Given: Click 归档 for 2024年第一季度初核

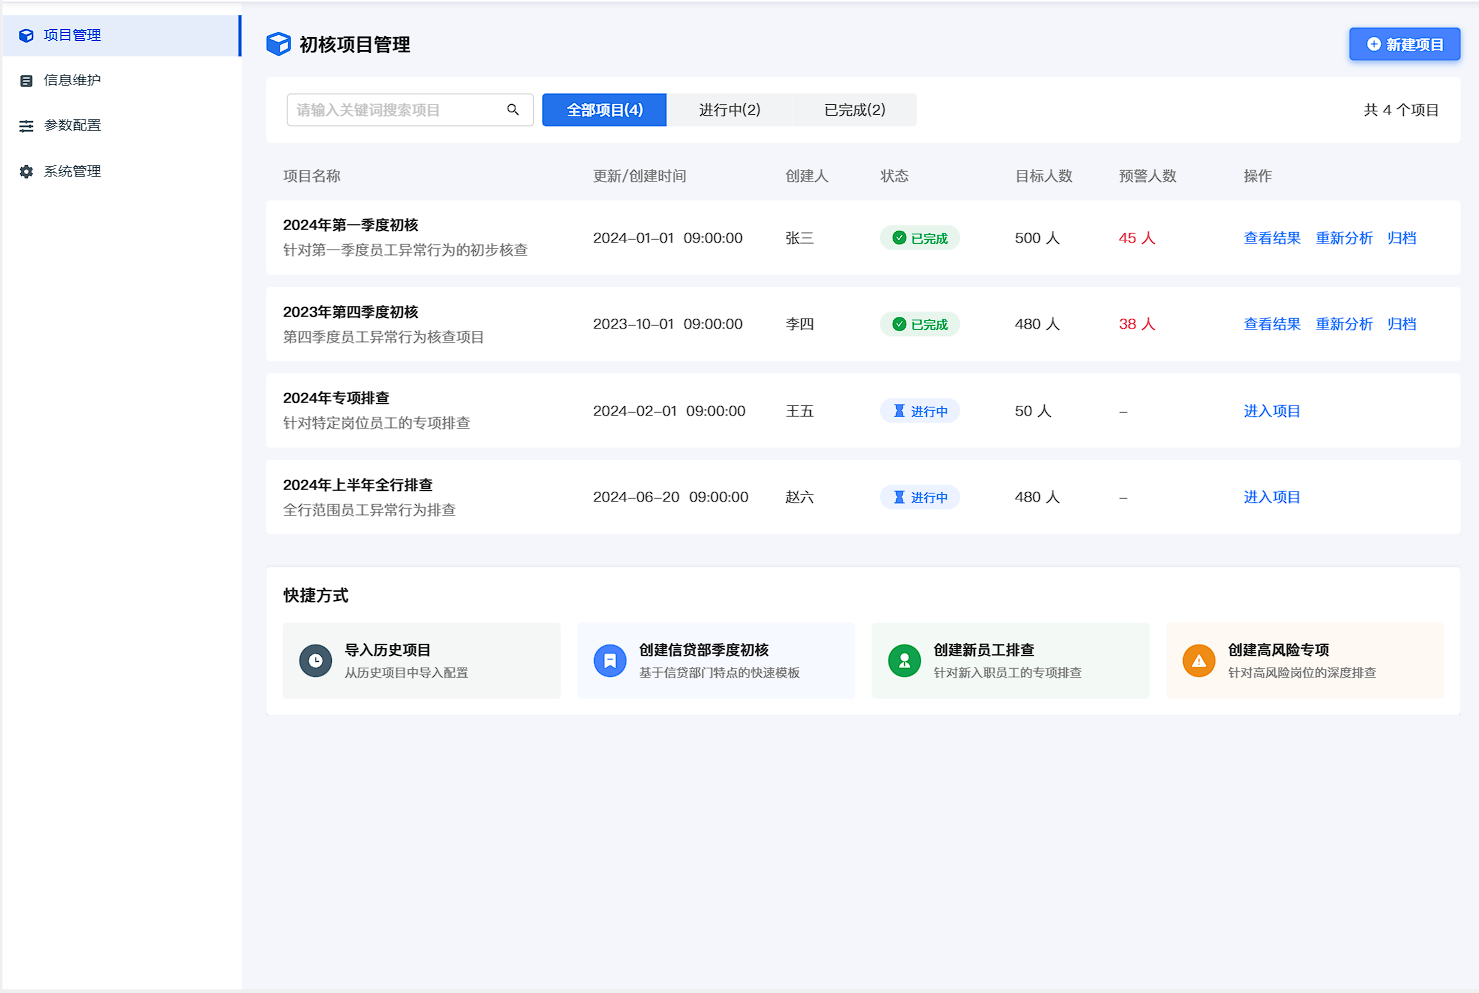Looking at the screenshot, I should pyautogui.click(x=1401, y=238).
